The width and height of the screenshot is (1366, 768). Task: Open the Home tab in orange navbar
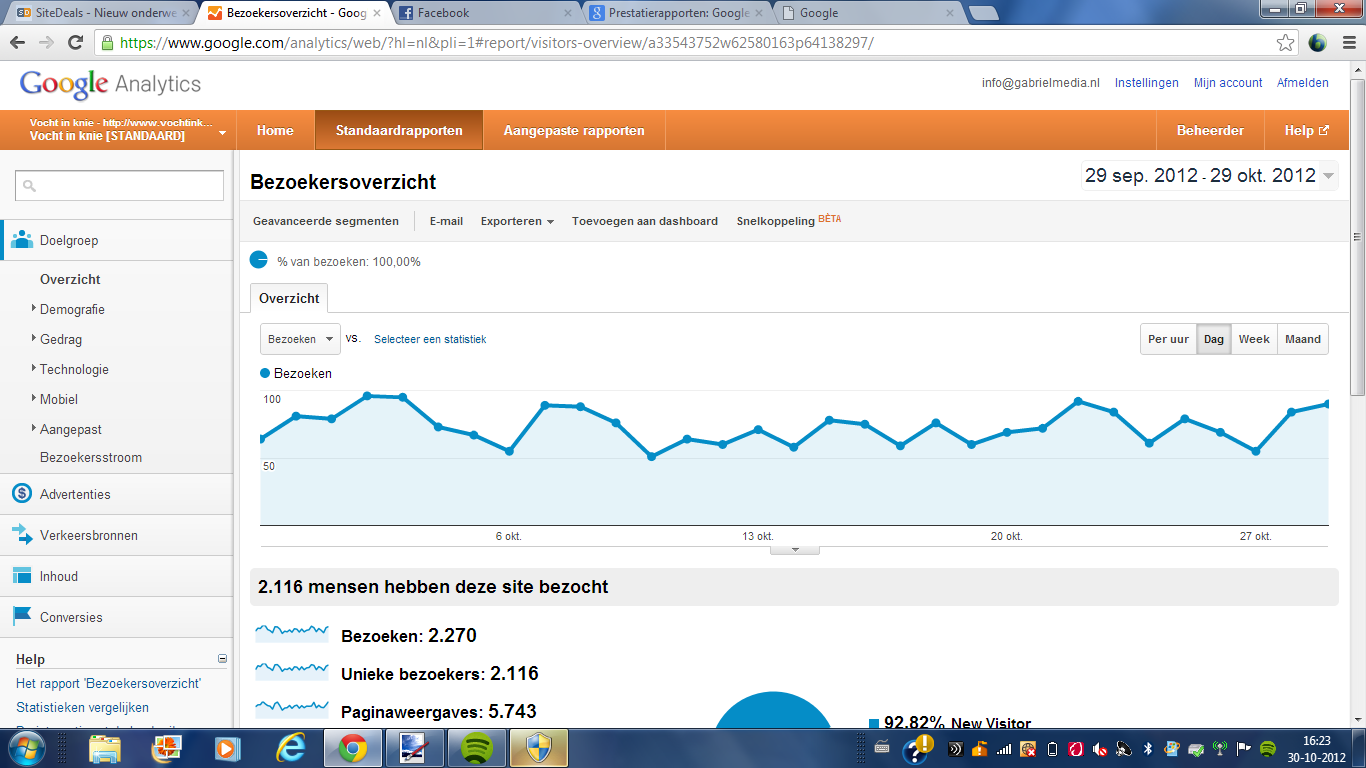[275, 130]
